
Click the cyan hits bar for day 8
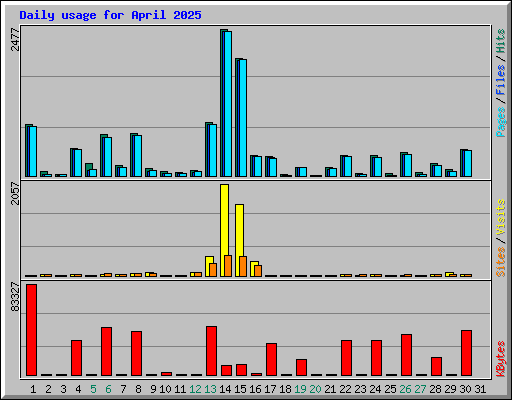[138, 156]
